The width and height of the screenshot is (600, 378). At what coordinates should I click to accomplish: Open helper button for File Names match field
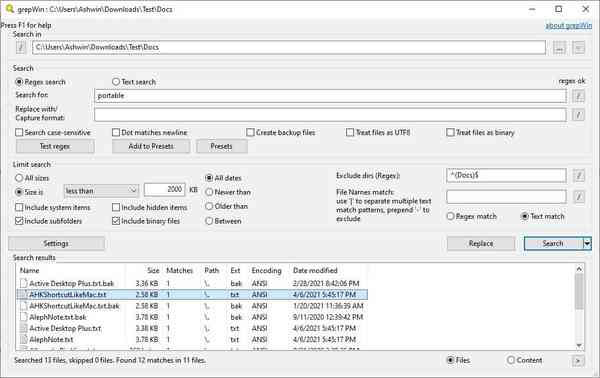[x=579, y=197]
